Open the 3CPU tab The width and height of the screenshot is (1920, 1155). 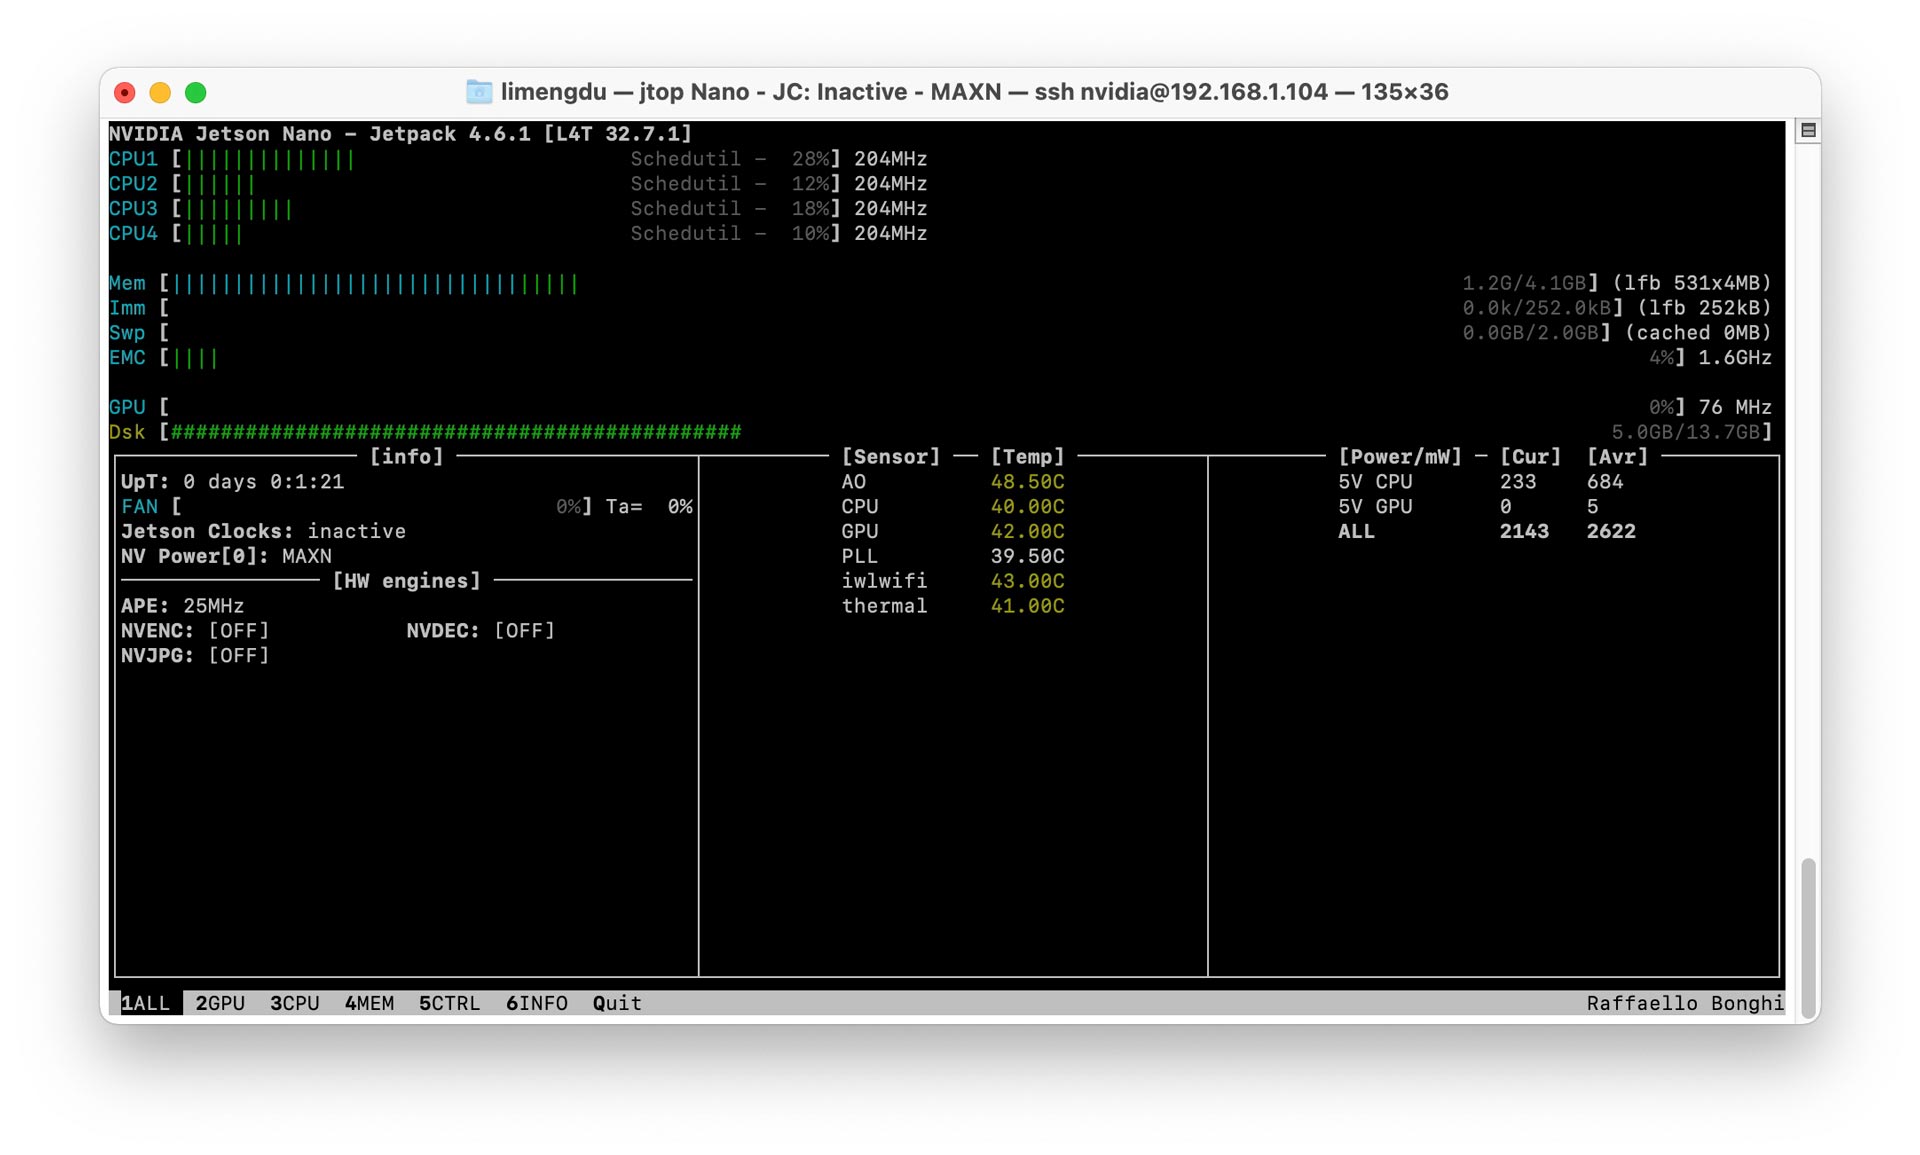point(295,1003)
